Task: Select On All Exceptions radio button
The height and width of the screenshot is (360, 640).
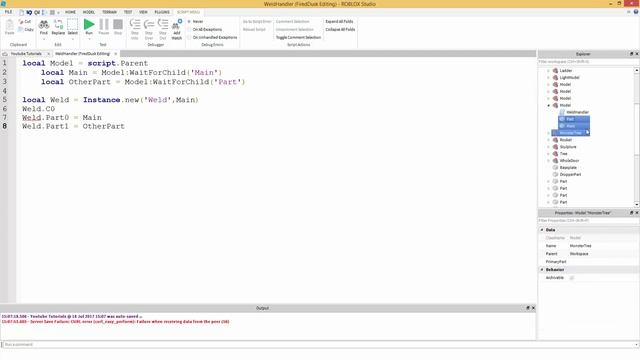Action: pyautogui.click(x=189, y=29)
